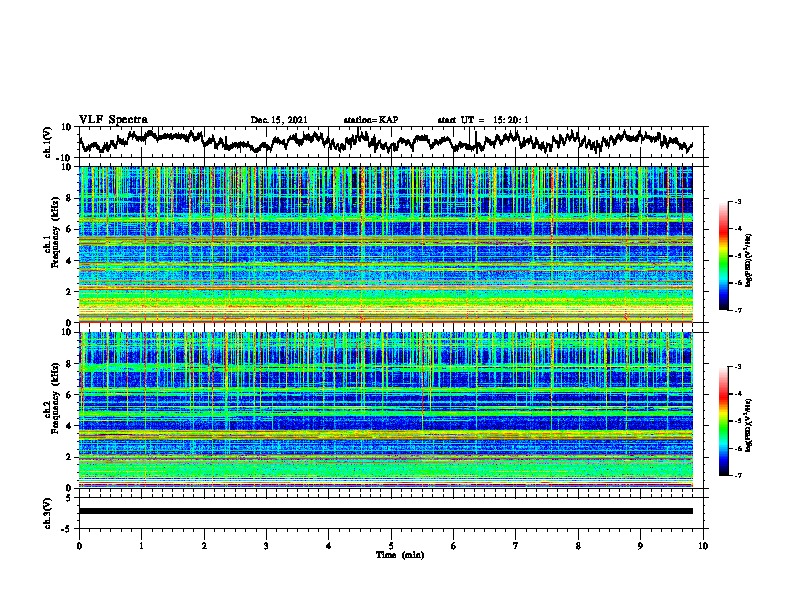This screenshot has width=792, height=612.
Task: Click the ch.1(V) voltage waveform trace
Action: coord(386,141)
